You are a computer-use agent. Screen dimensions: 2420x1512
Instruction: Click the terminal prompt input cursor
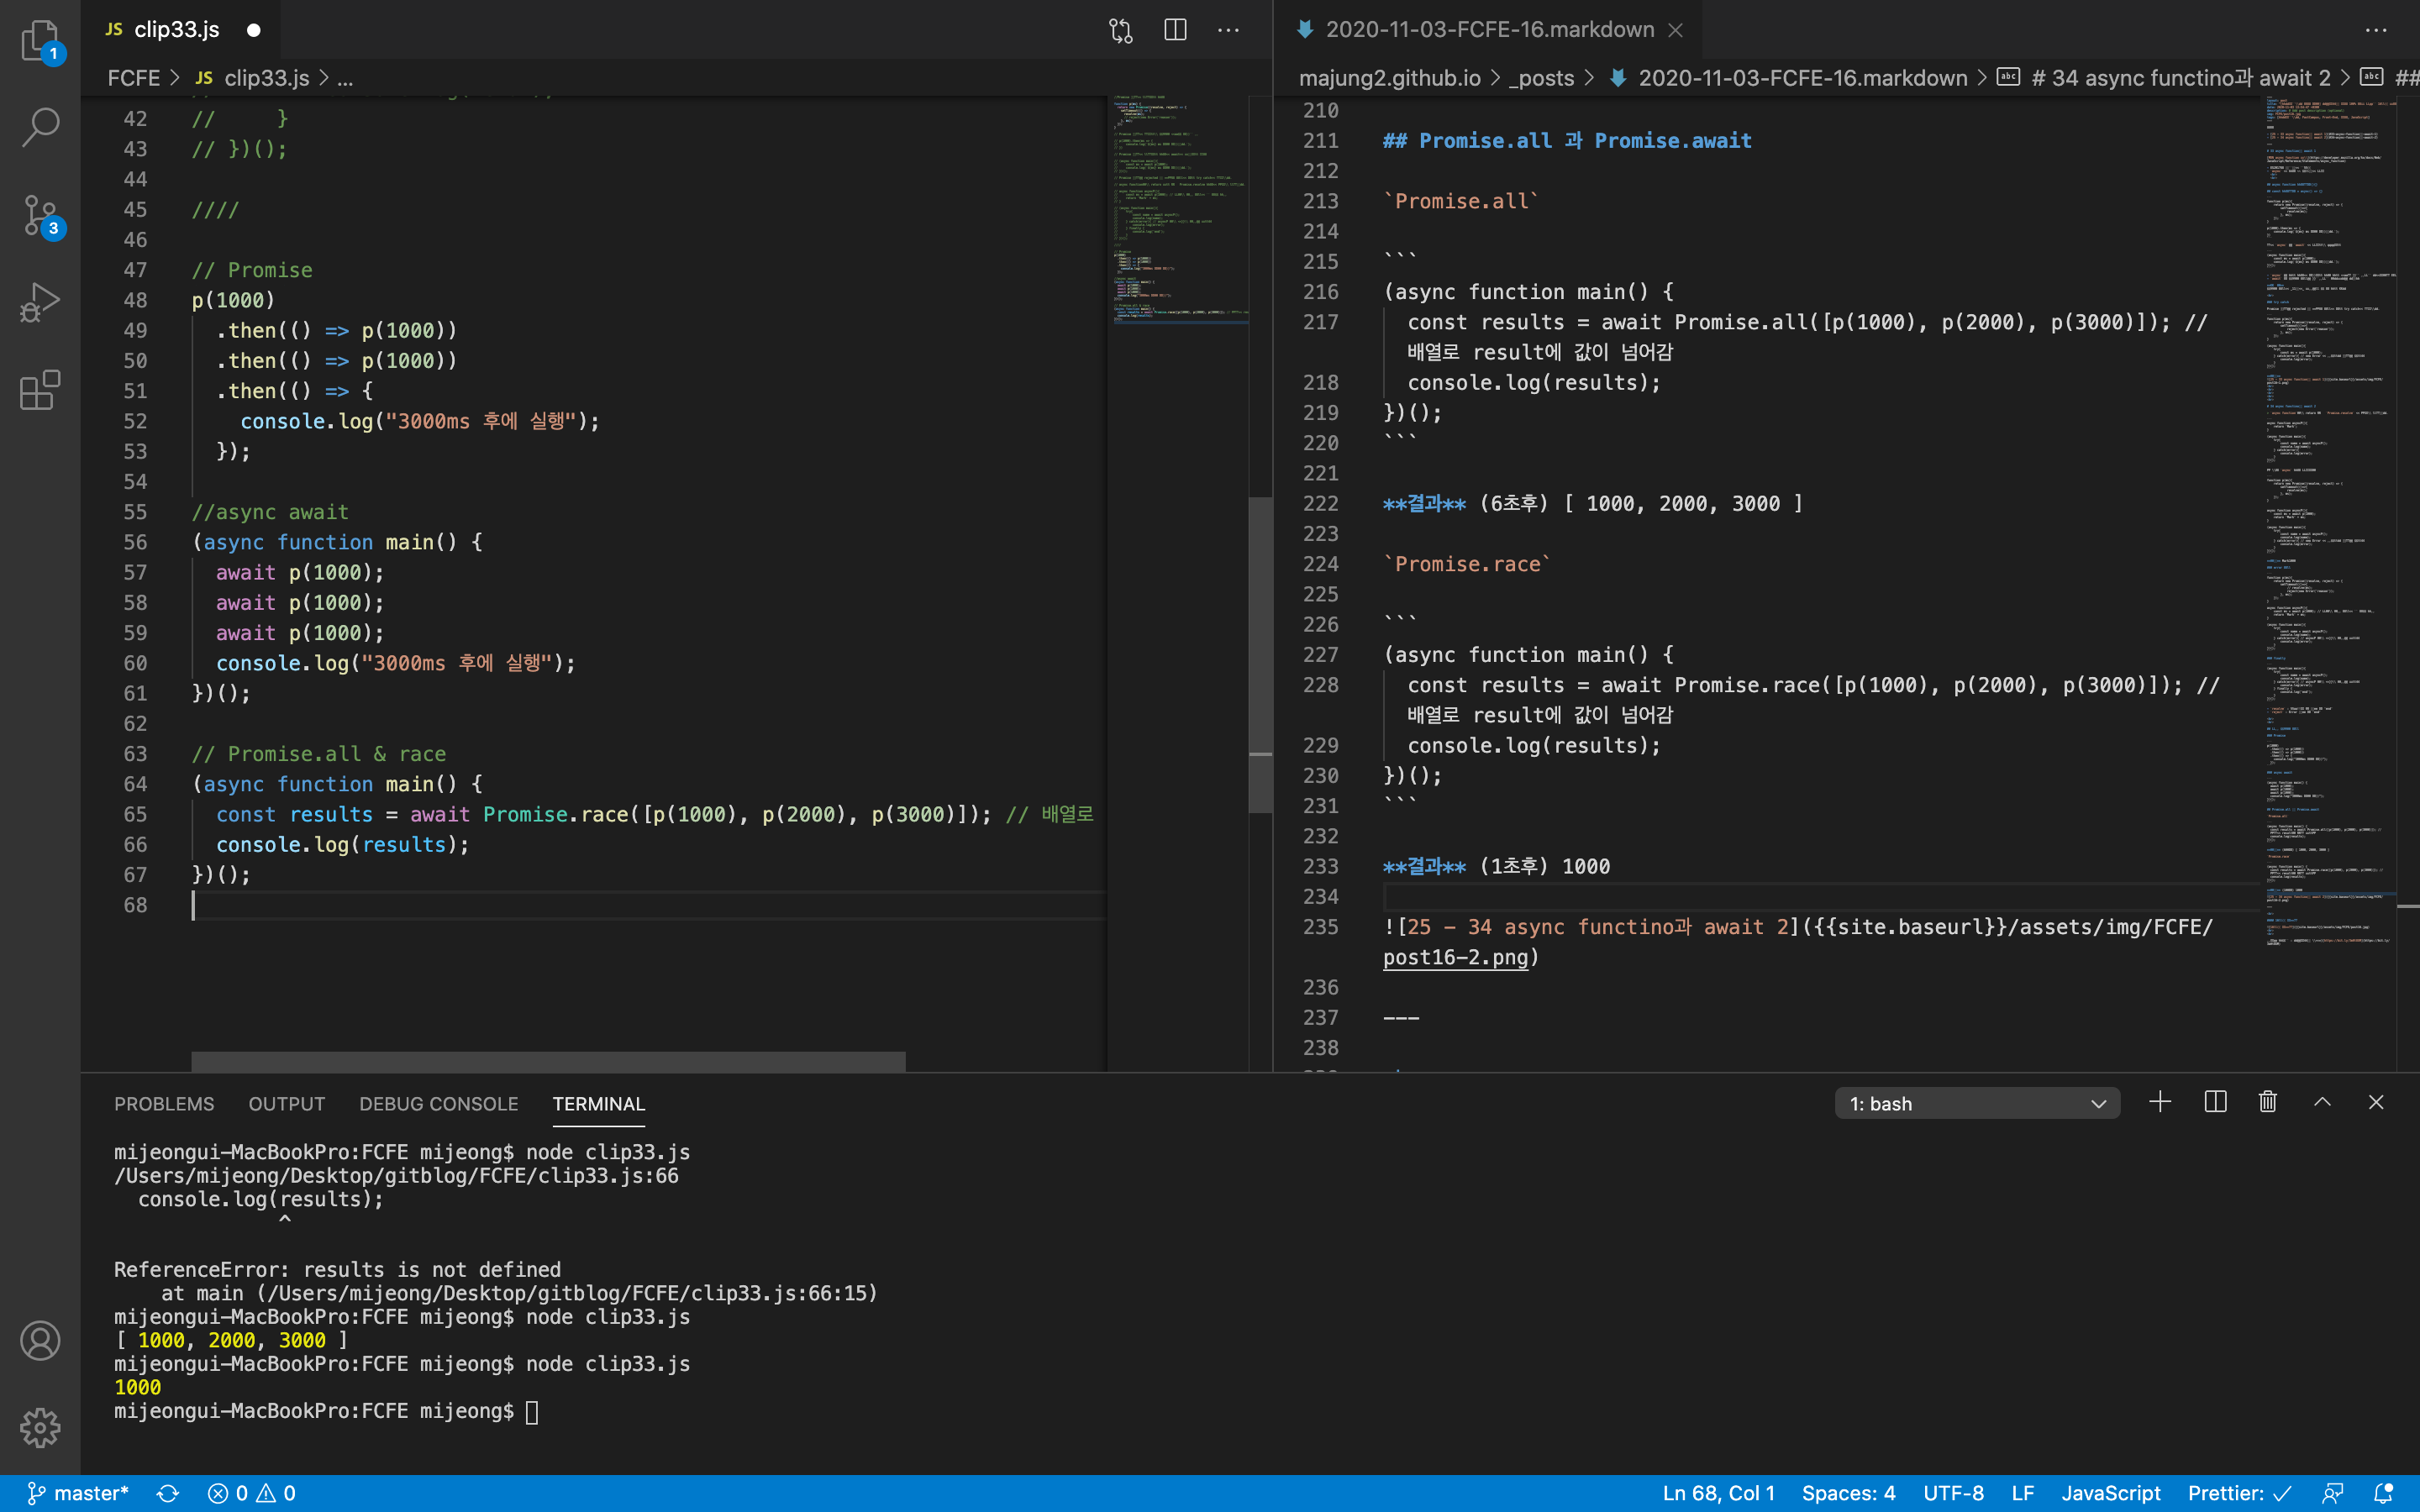tap(532, 1412)
